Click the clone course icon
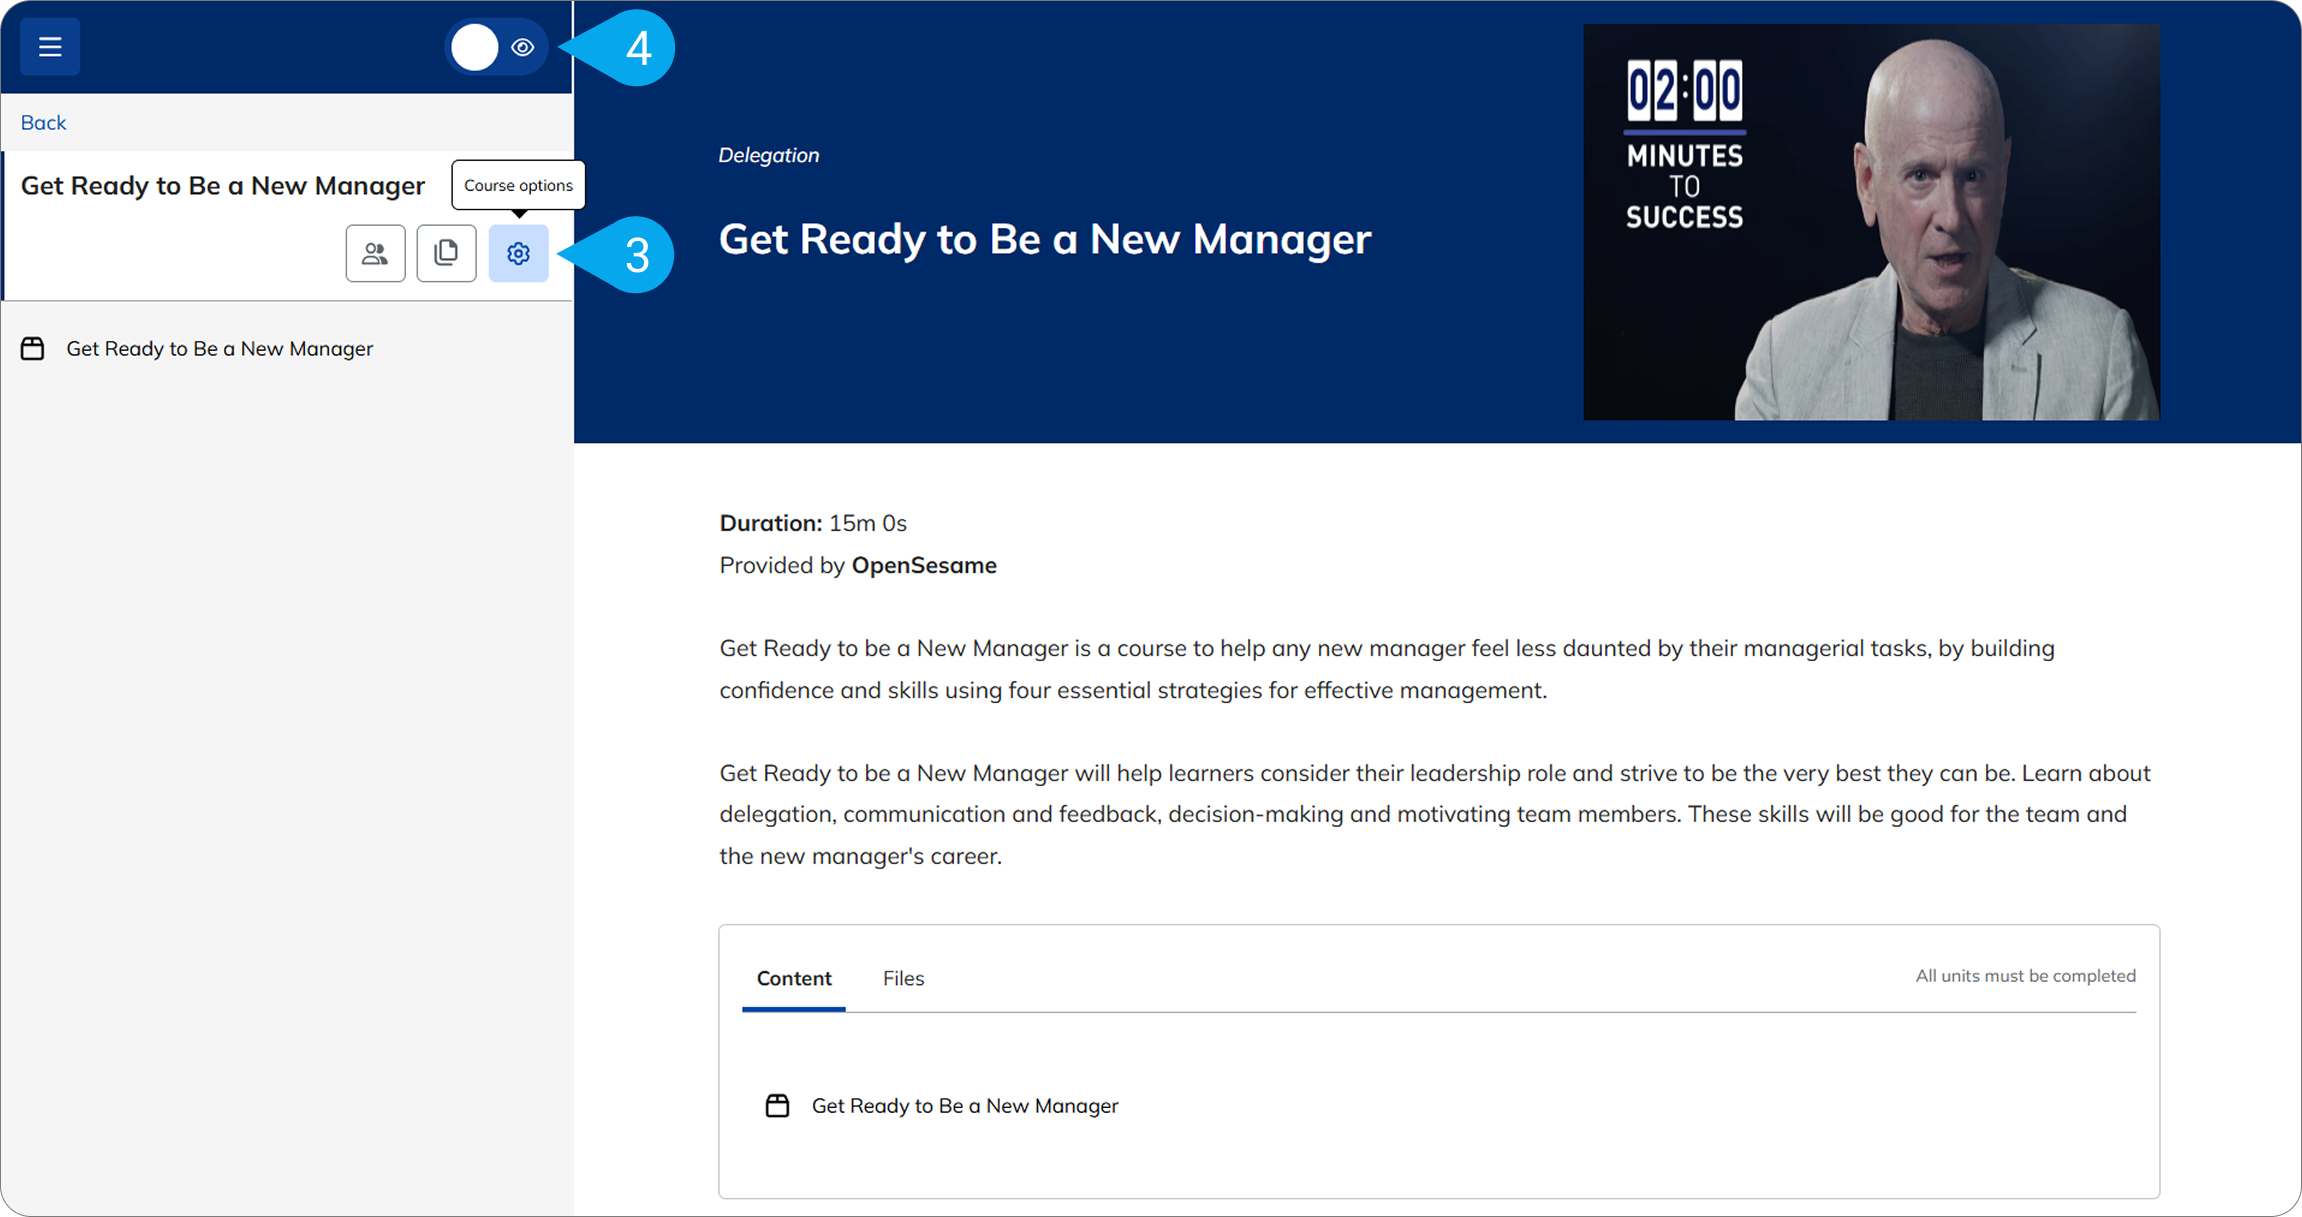 tap(446, 253)
